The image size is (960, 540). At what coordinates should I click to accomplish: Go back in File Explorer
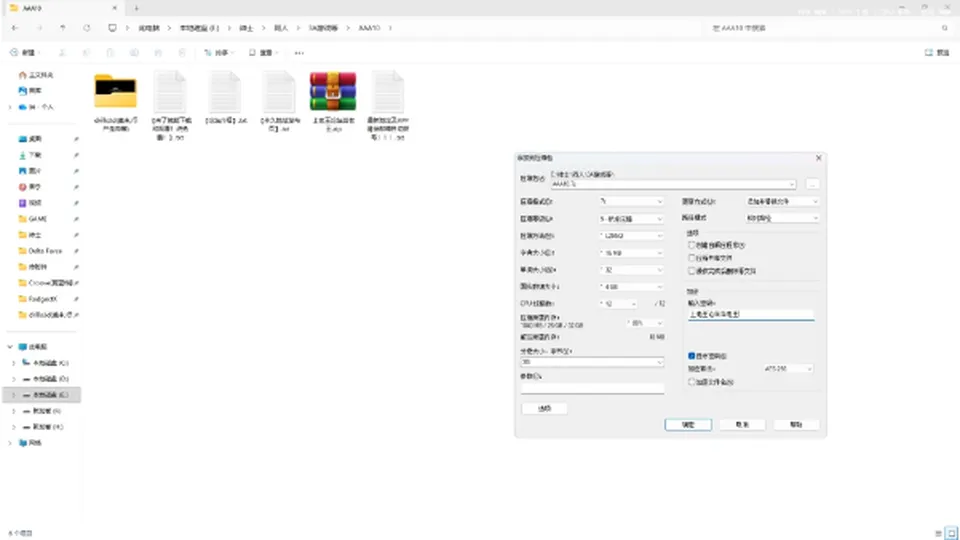pos(15,28)
